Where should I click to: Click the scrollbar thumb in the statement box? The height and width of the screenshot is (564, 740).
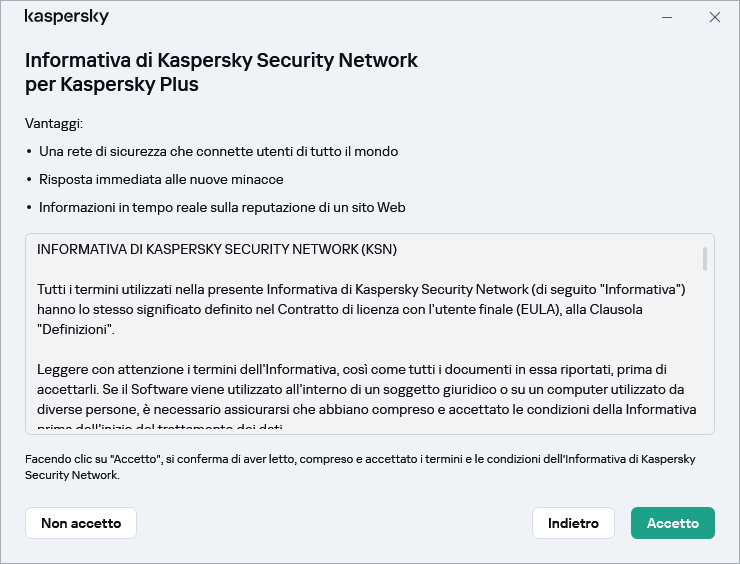coord(705,259)
